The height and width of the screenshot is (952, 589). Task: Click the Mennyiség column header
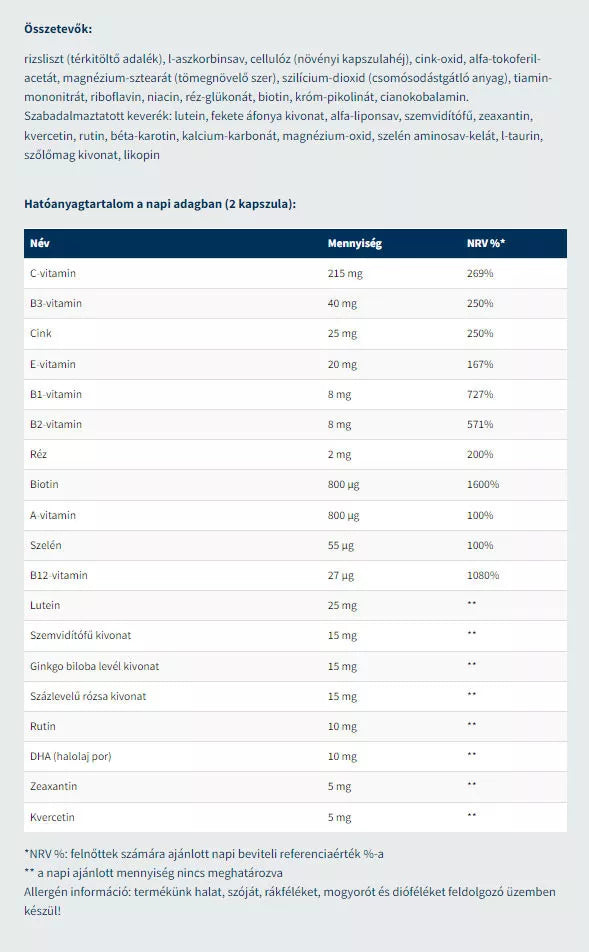355,243
